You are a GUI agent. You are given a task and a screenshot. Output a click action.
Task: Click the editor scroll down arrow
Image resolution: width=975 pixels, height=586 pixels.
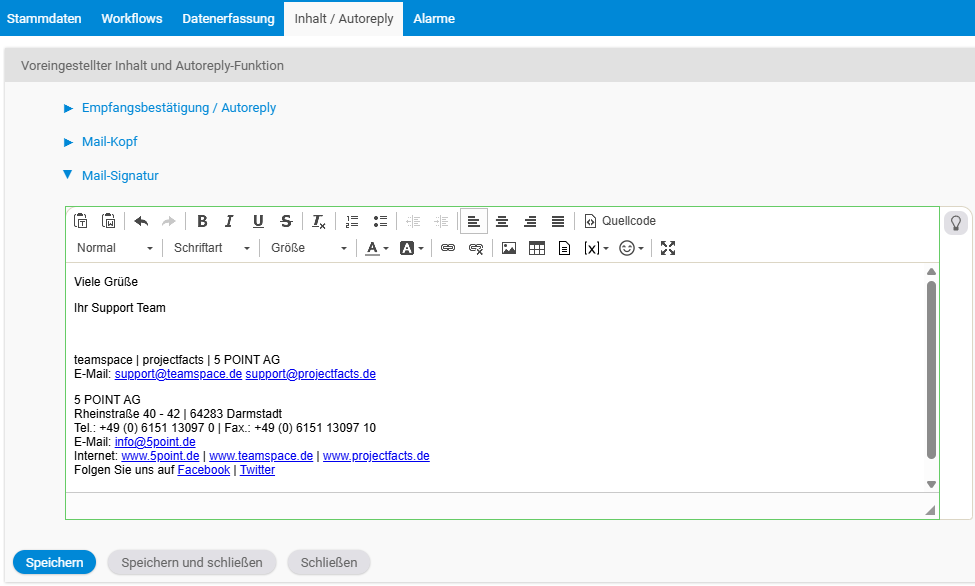(x=931, y=484)
